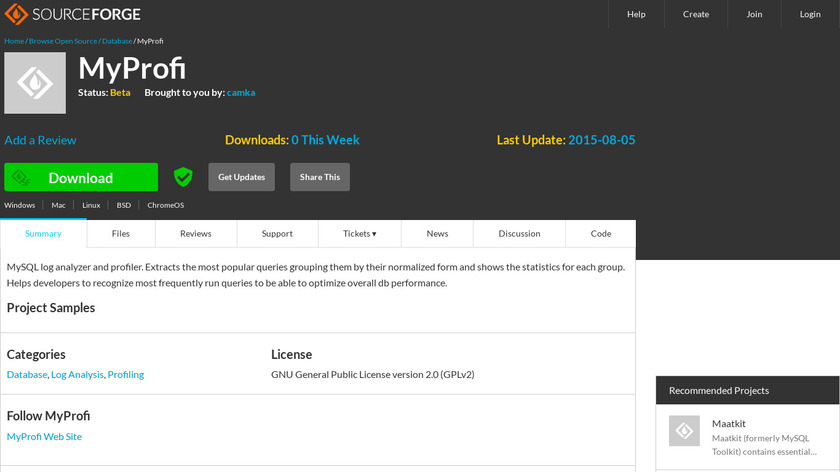840x472 pixels.
Task: Switch to the Reviews tab
Action: 196,234
